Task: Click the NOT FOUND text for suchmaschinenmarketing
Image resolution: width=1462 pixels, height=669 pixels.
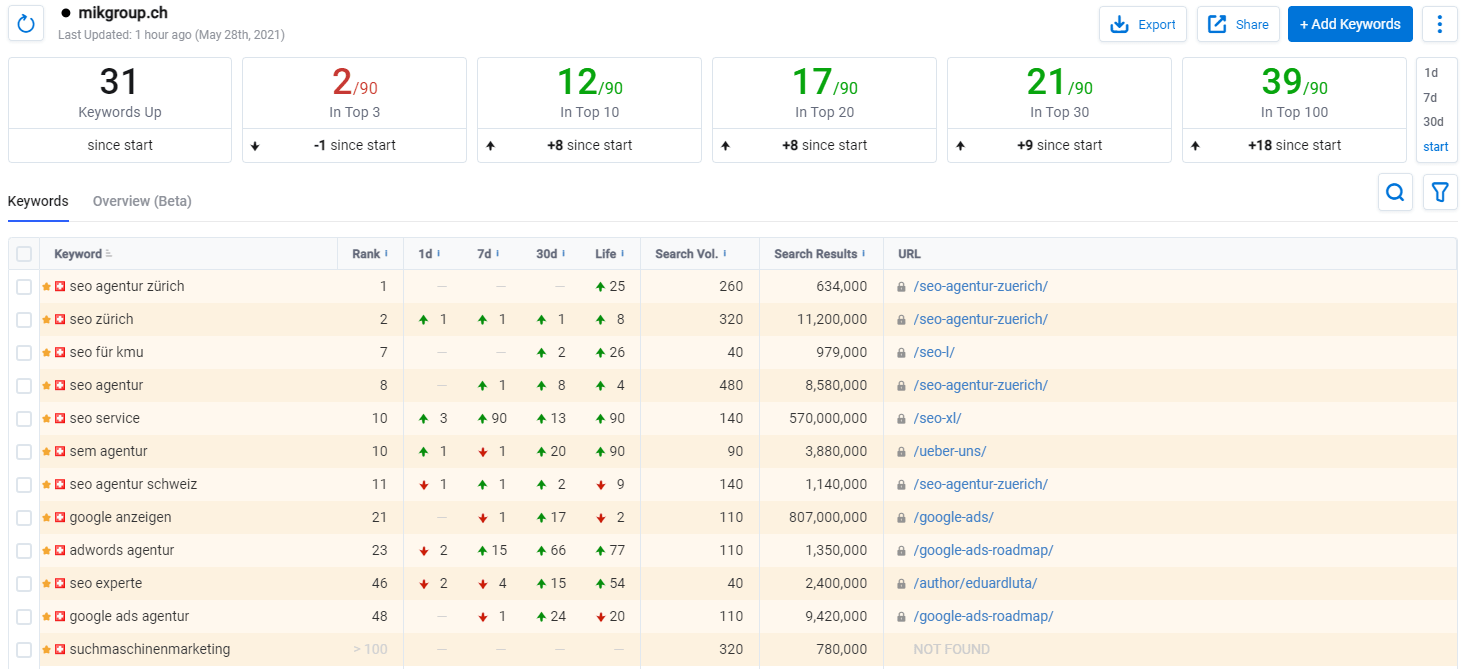Action: click(951, 649)
